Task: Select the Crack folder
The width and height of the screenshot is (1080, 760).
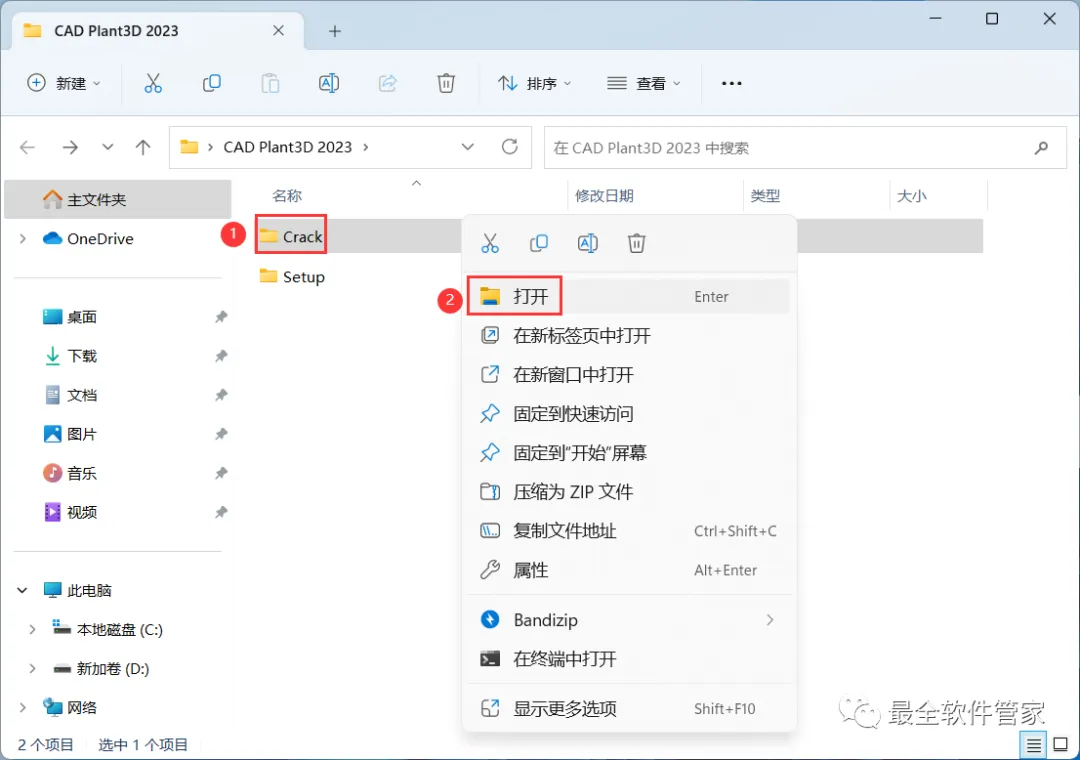Action: coord(291,236)
